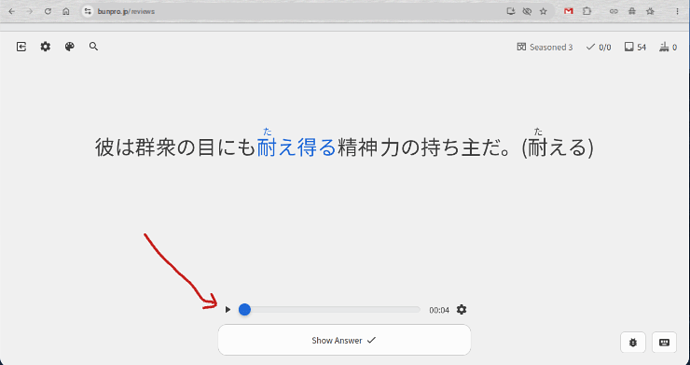The height and width of the screenshot is (365, 690).
Task: Click the ghost reviews counter showing 0
Action: (668, 47)
